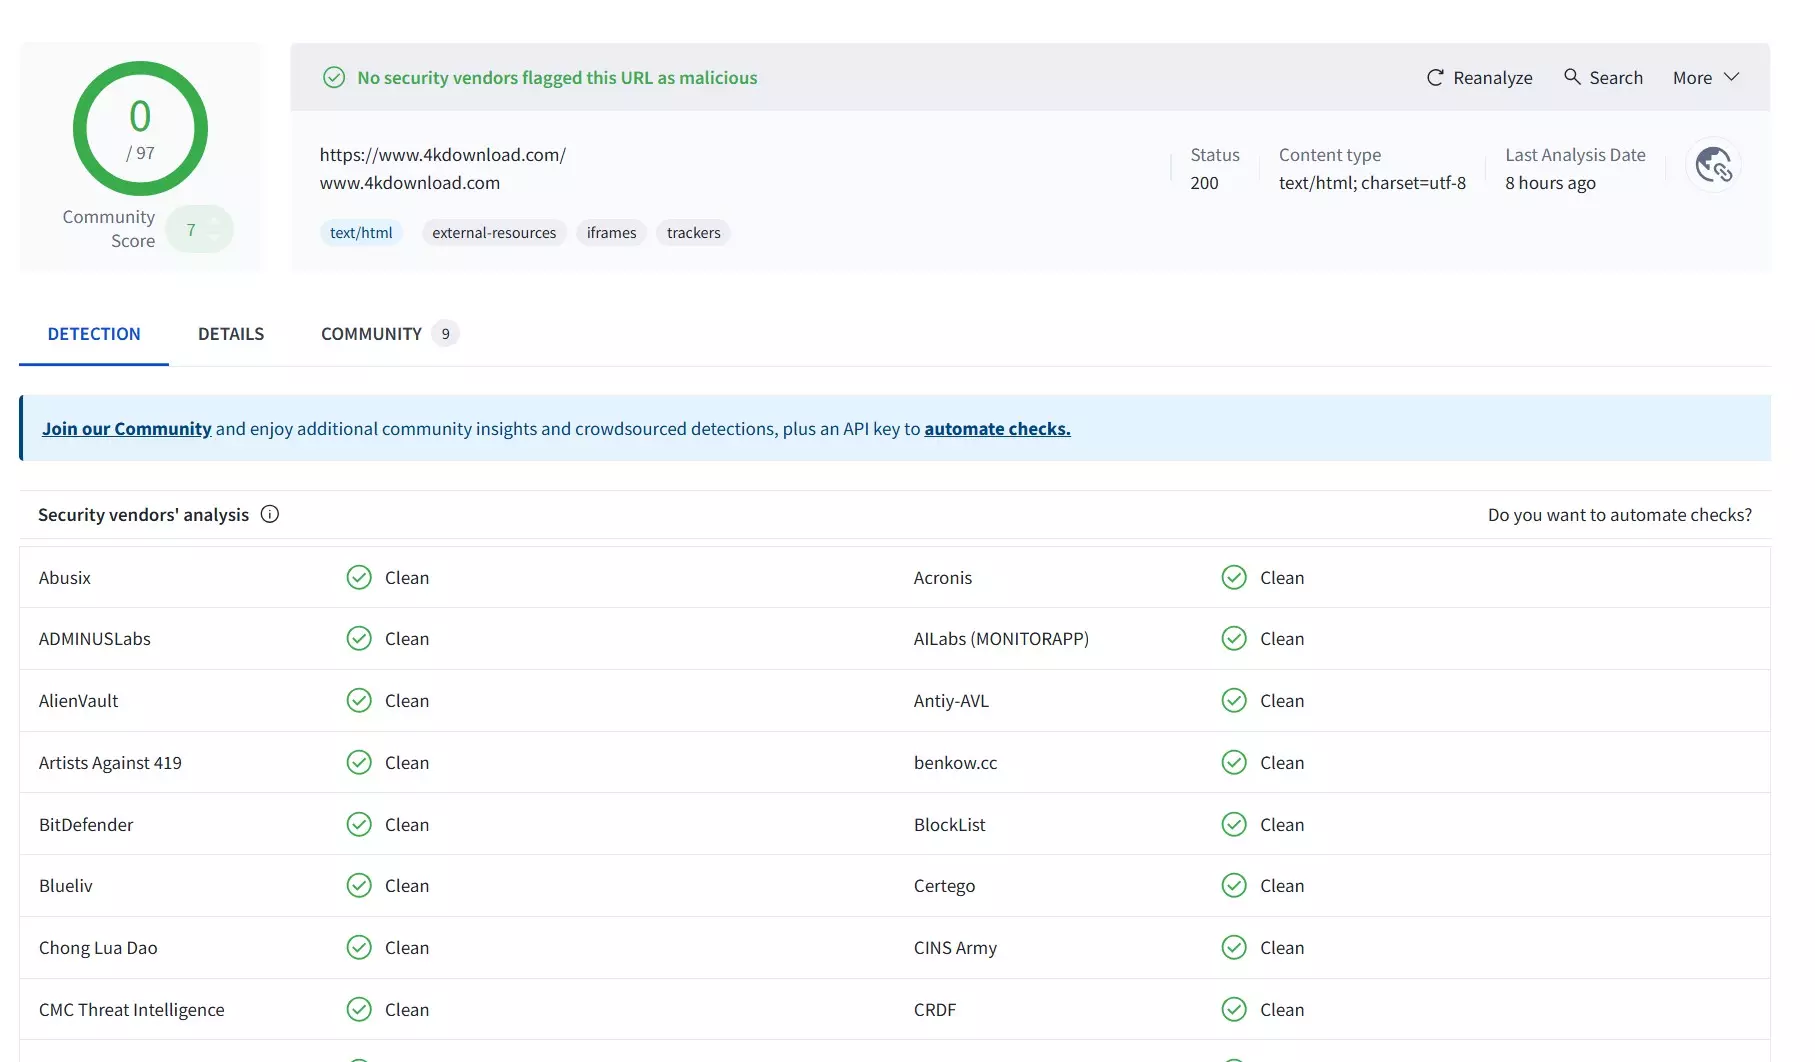
Task: Click the globe link icon beside Last Analysis Date
Action: point(1713,165)
